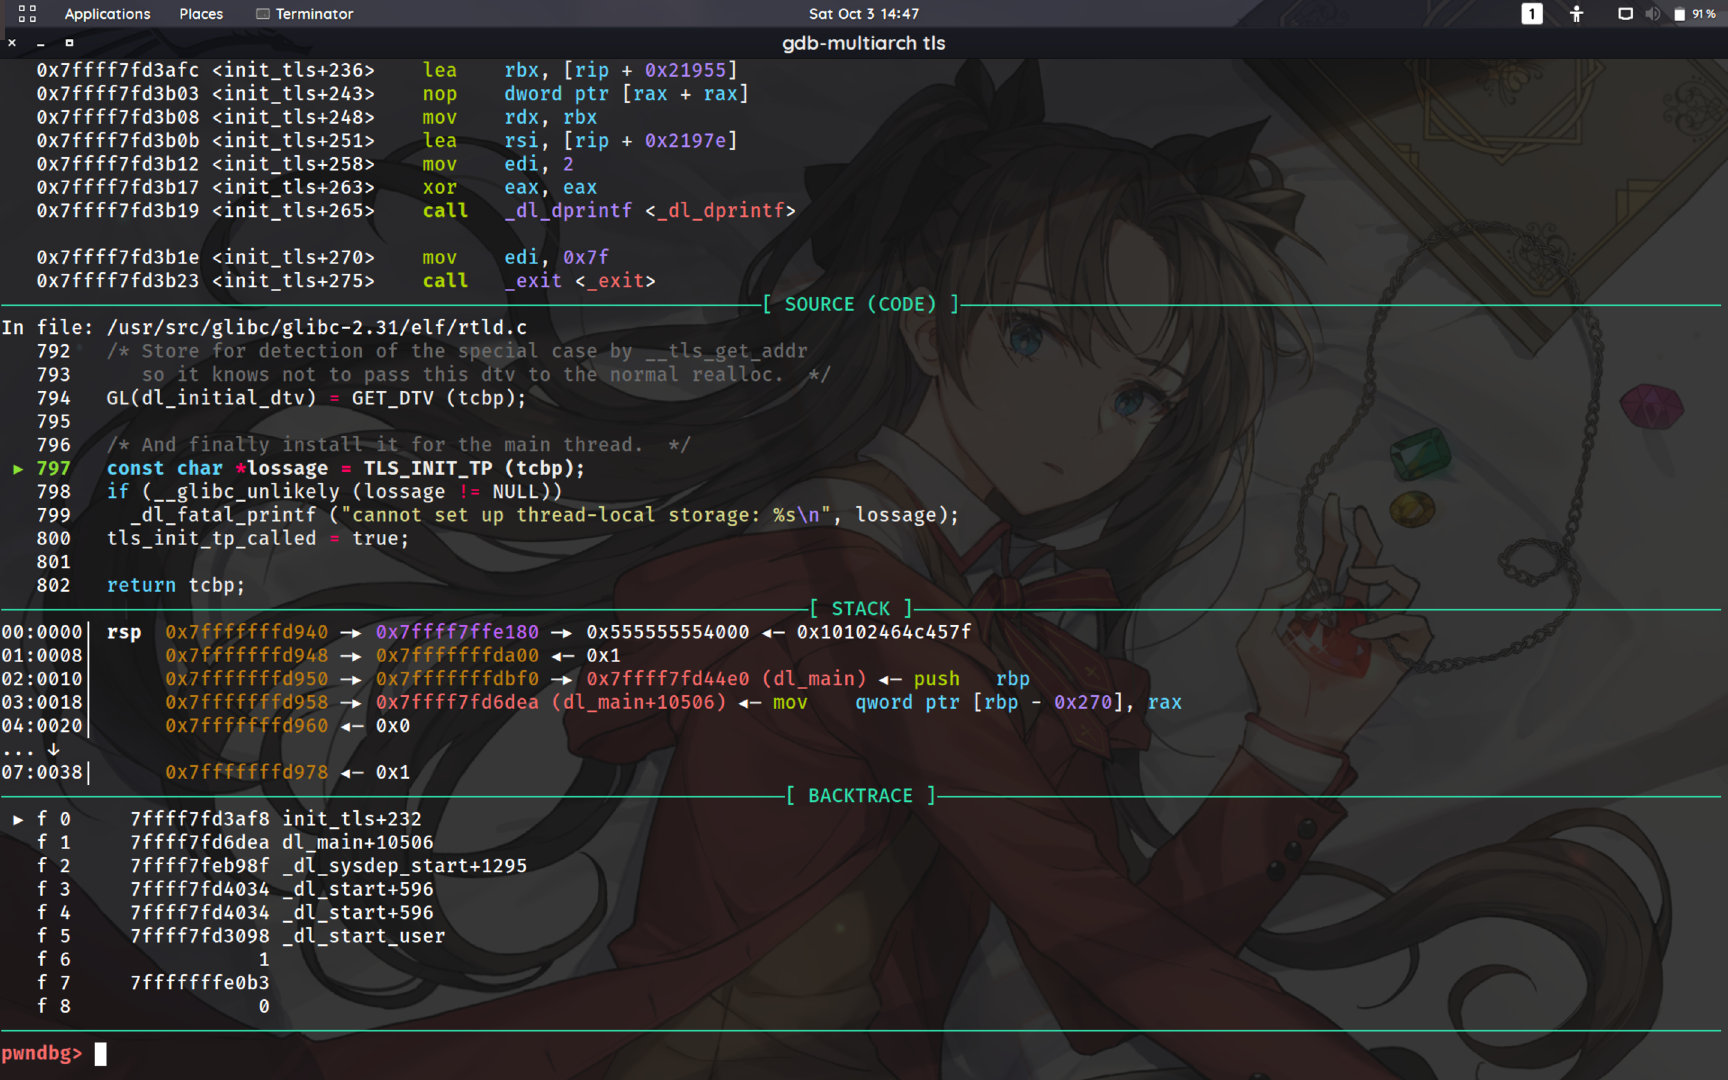Image resolution: width=1728 pixels, height=1080 pixels.
Task: Click backtrace frame 3 _dl_start+596
Action: point(282,889)
